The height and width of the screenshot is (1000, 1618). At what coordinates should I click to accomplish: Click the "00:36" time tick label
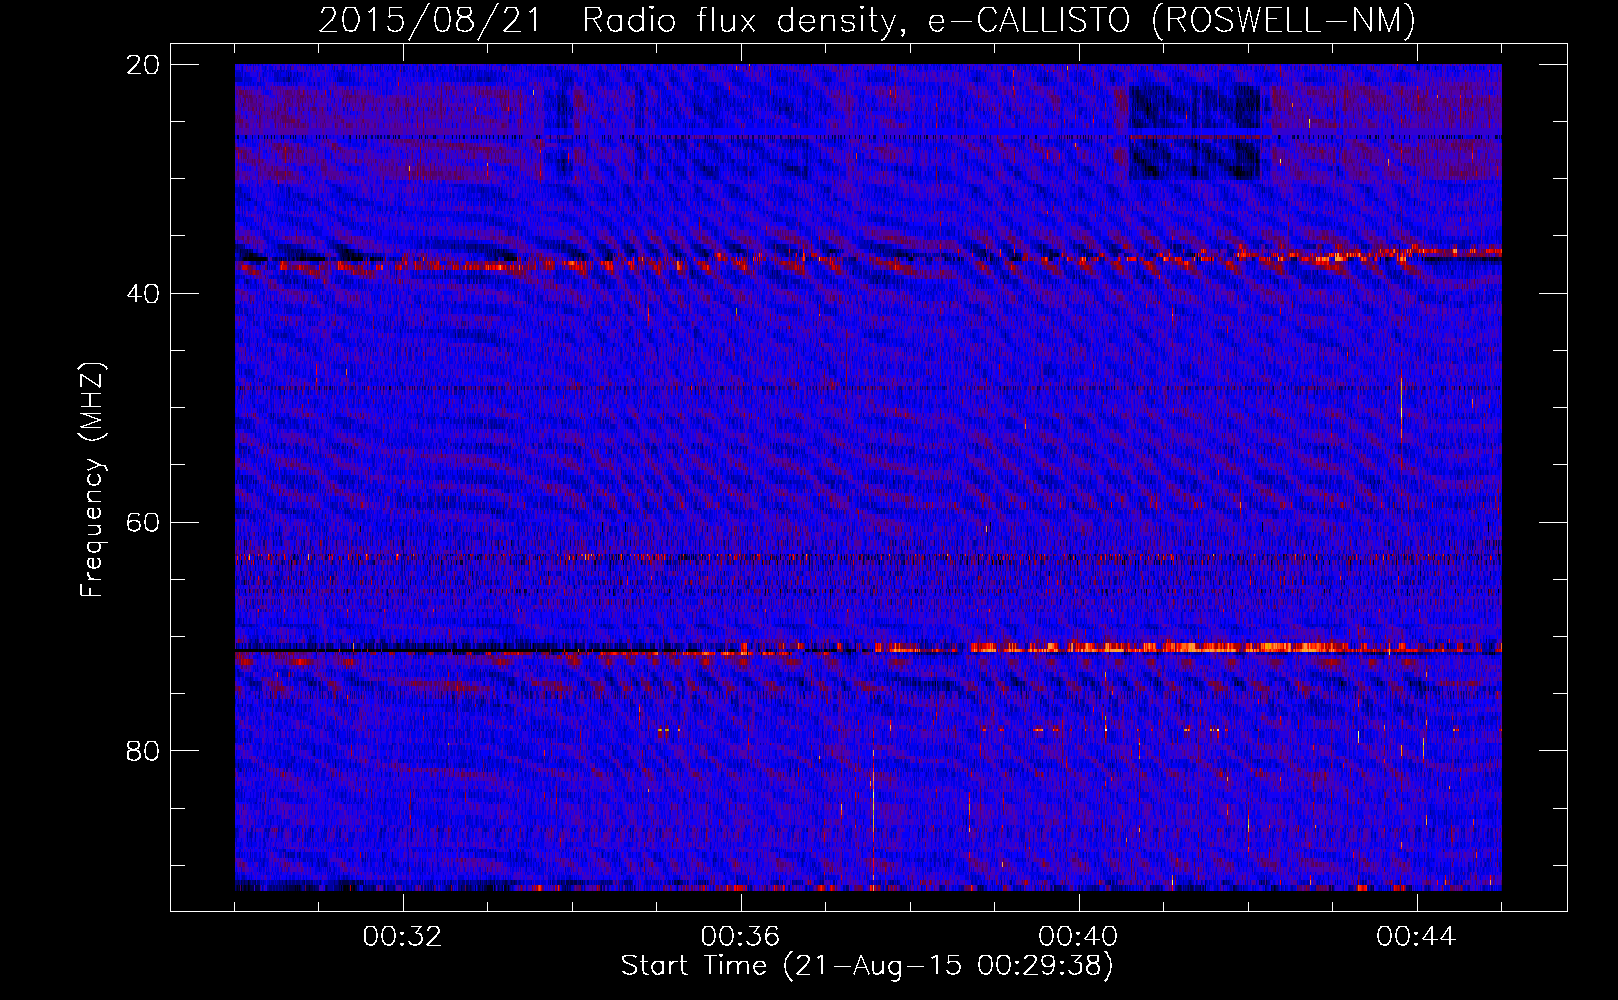click(741, 936)
